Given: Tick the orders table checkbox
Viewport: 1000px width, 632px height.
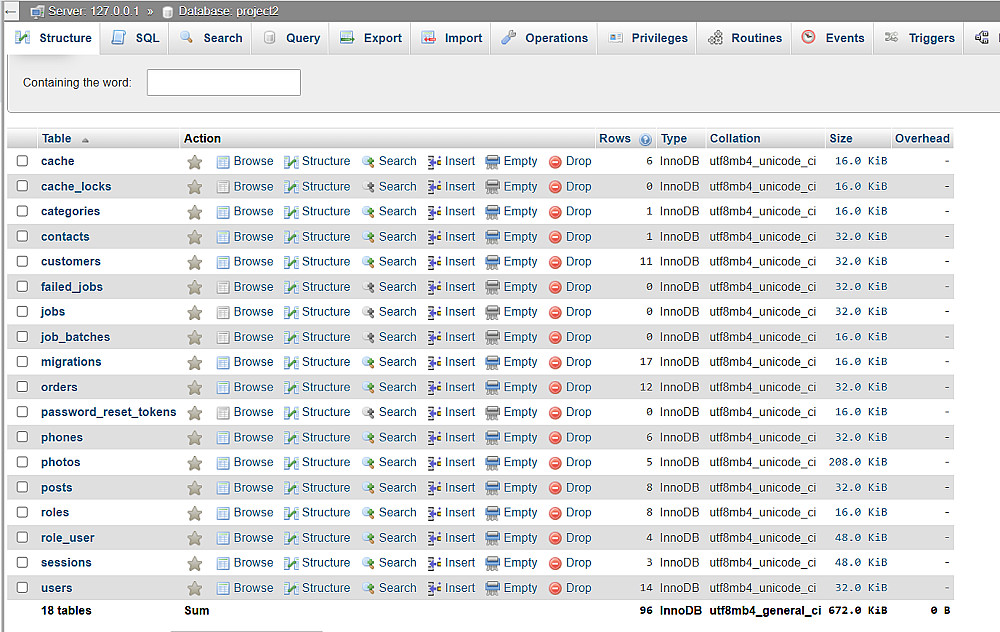Looking at the screenshot, I should pos(22,386).
